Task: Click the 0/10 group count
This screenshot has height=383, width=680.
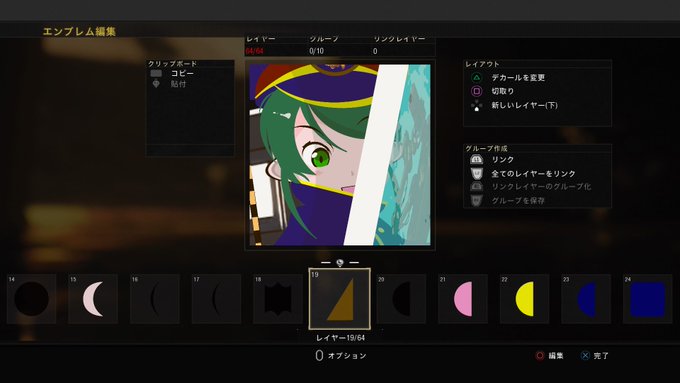Action: coord(317,51)
